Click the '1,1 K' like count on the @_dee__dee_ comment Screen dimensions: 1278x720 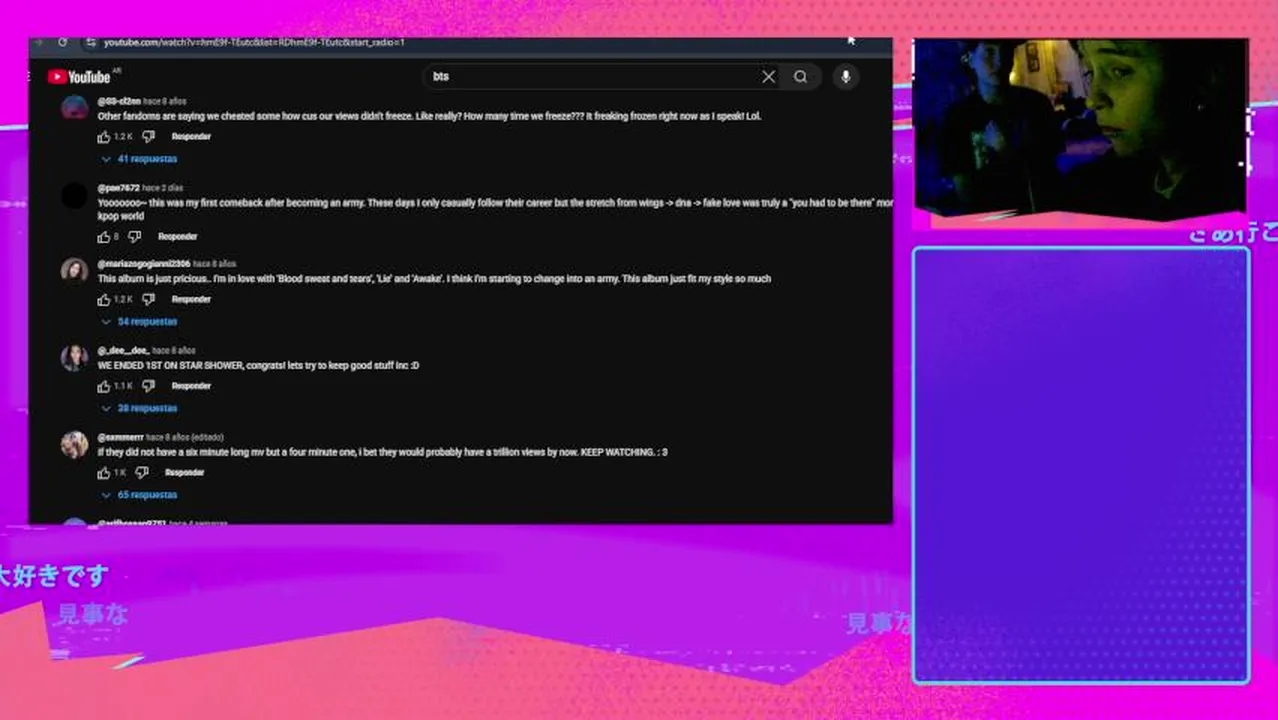[x=123, y=386]
